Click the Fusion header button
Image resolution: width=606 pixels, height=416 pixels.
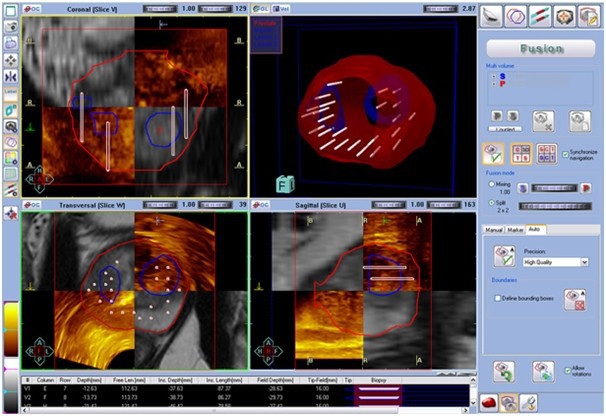coord(541,47)
